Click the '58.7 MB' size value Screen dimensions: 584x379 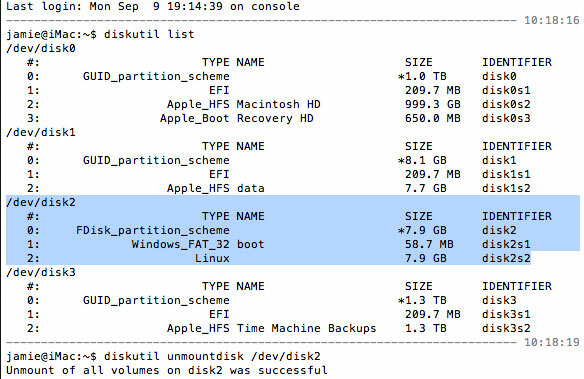click(x=429, y=244)
